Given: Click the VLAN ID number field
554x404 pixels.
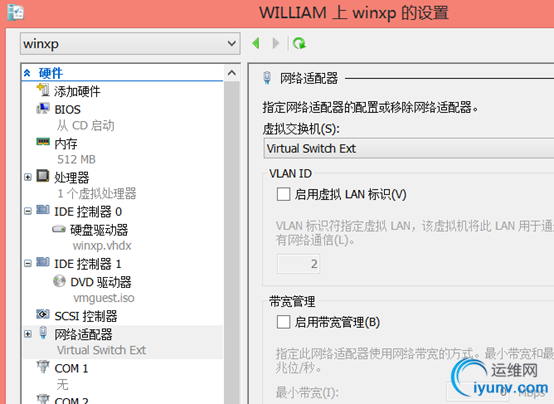Looking at the screenshot, I should pos(299,264).
